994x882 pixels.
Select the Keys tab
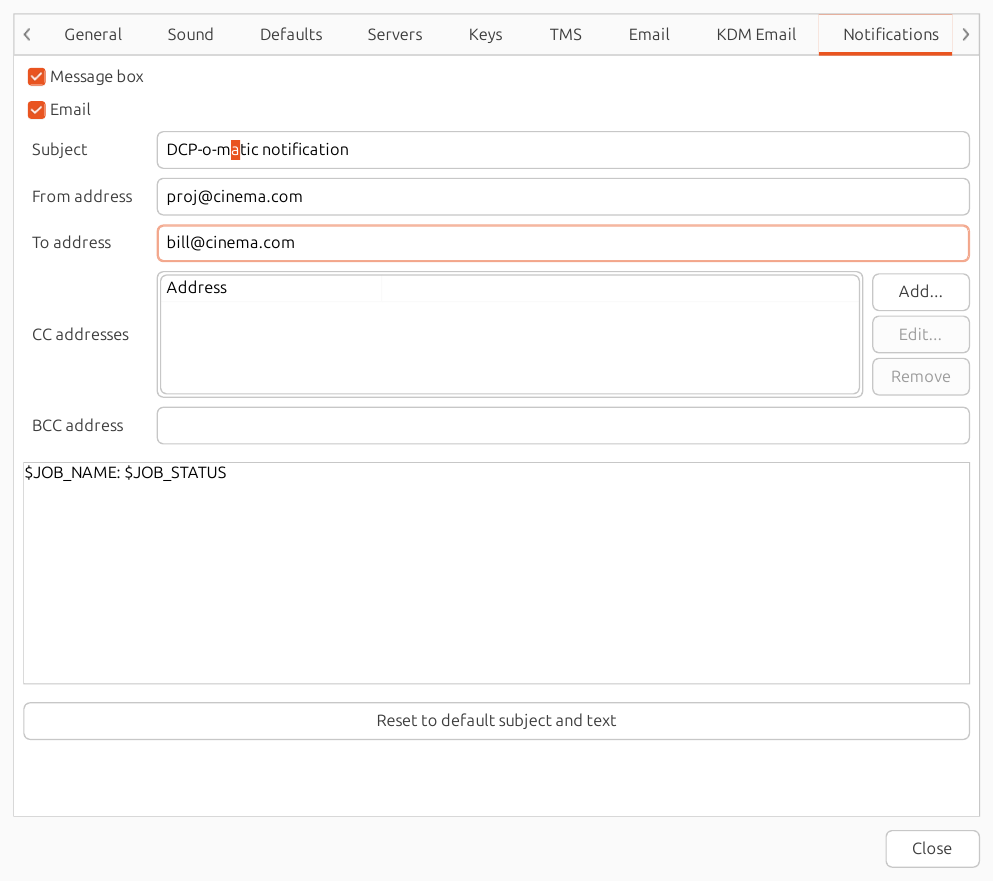pos(486,34)
